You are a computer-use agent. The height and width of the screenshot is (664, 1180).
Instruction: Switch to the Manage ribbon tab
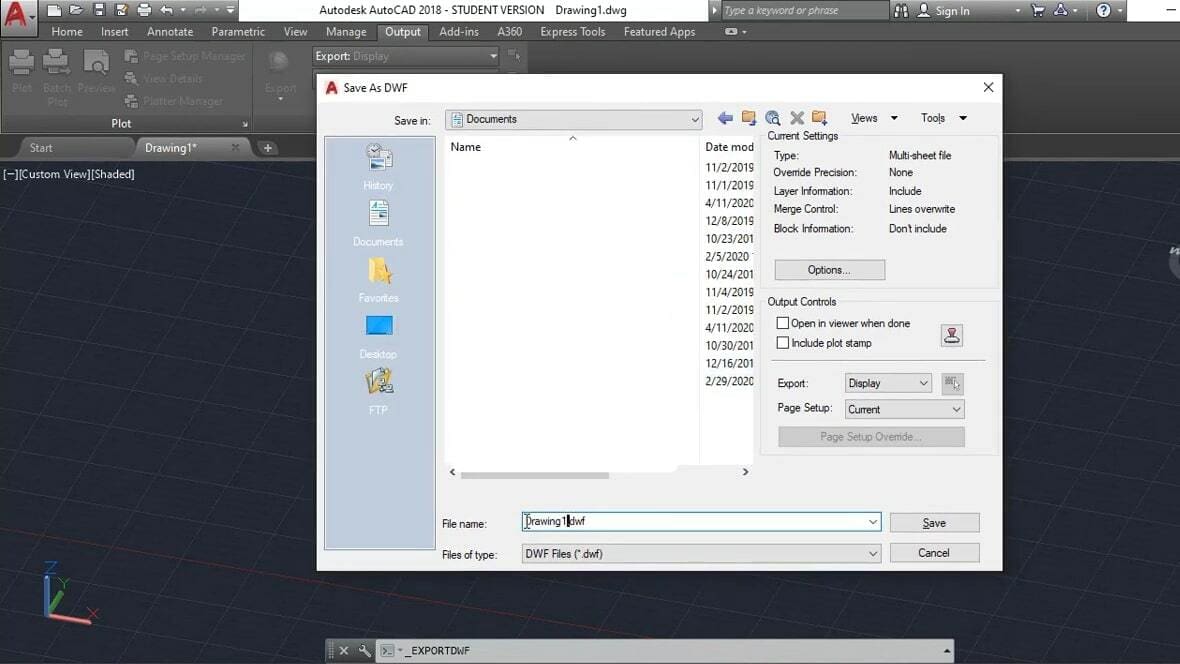346,32
